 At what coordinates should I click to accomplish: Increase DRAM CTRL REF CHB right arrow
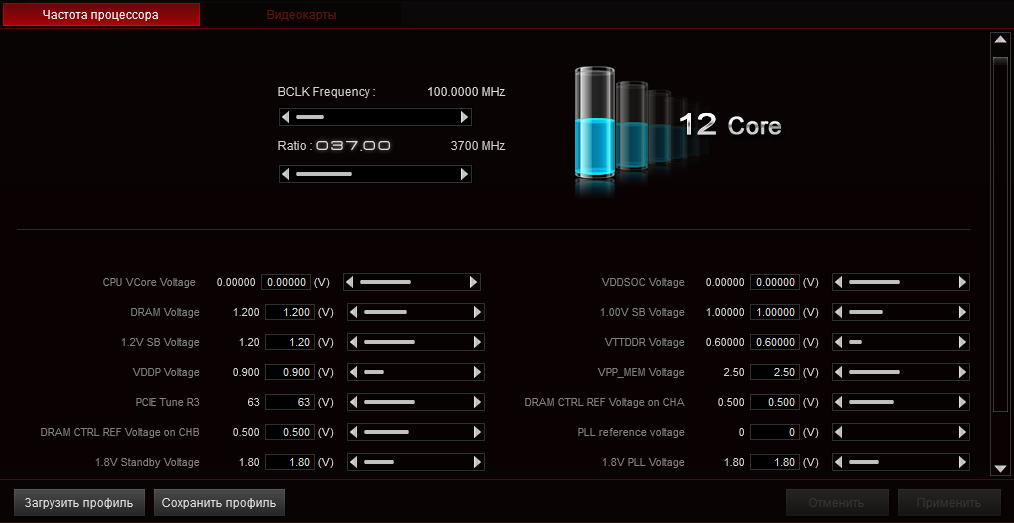pos(478,432)
